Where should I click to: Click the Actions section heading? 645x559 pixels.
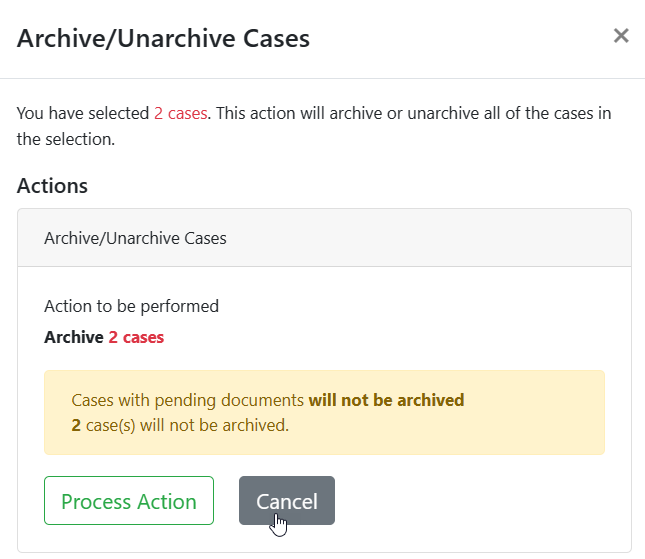pos(52,185)
